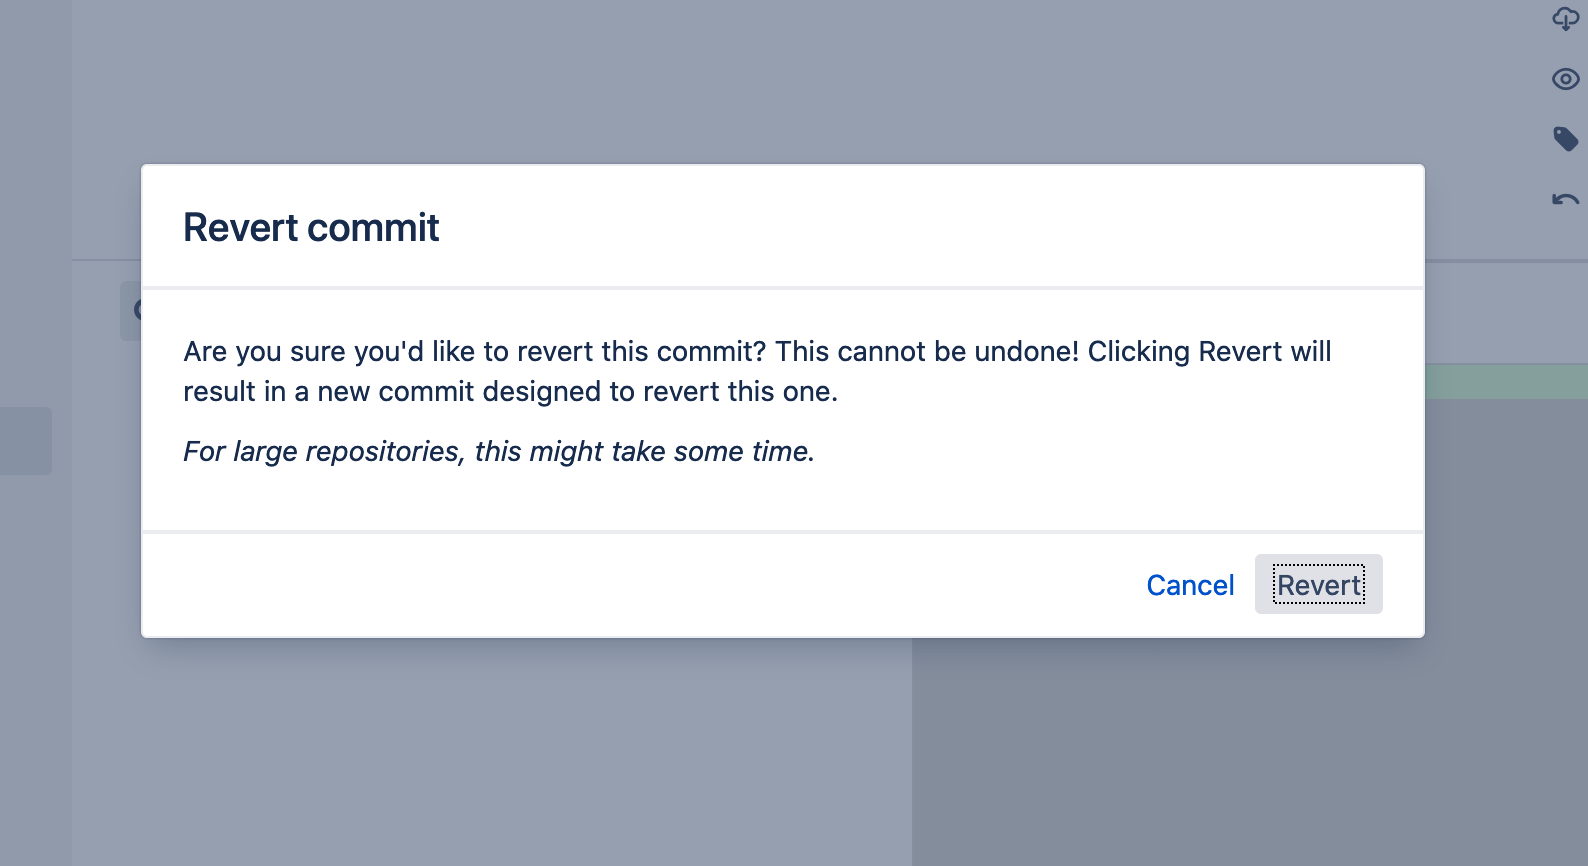
Task: Click the green highlighted bar behind dialog
Action: click(1506, 382)
